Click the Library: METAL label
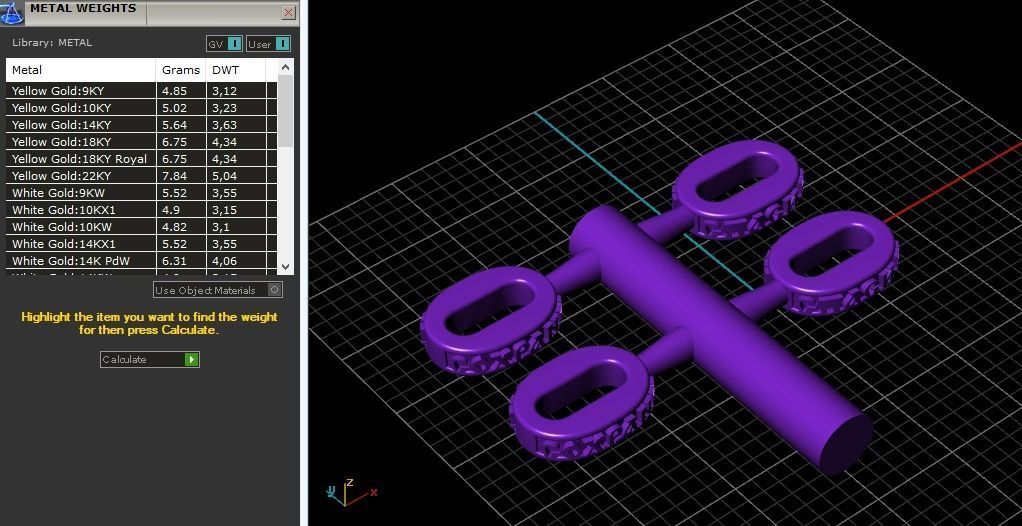This screenshot has width=1022, height=526. click(52, 42)
